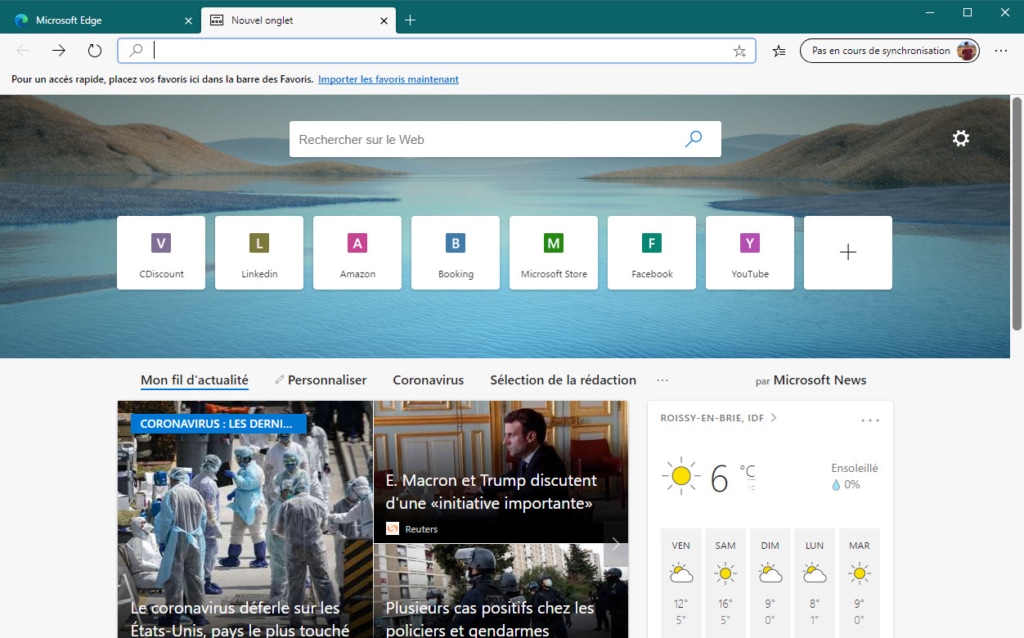Open Plusieurs cas positifs article
This screenshot has height=638, width=1024.
[x=501, y=591]
